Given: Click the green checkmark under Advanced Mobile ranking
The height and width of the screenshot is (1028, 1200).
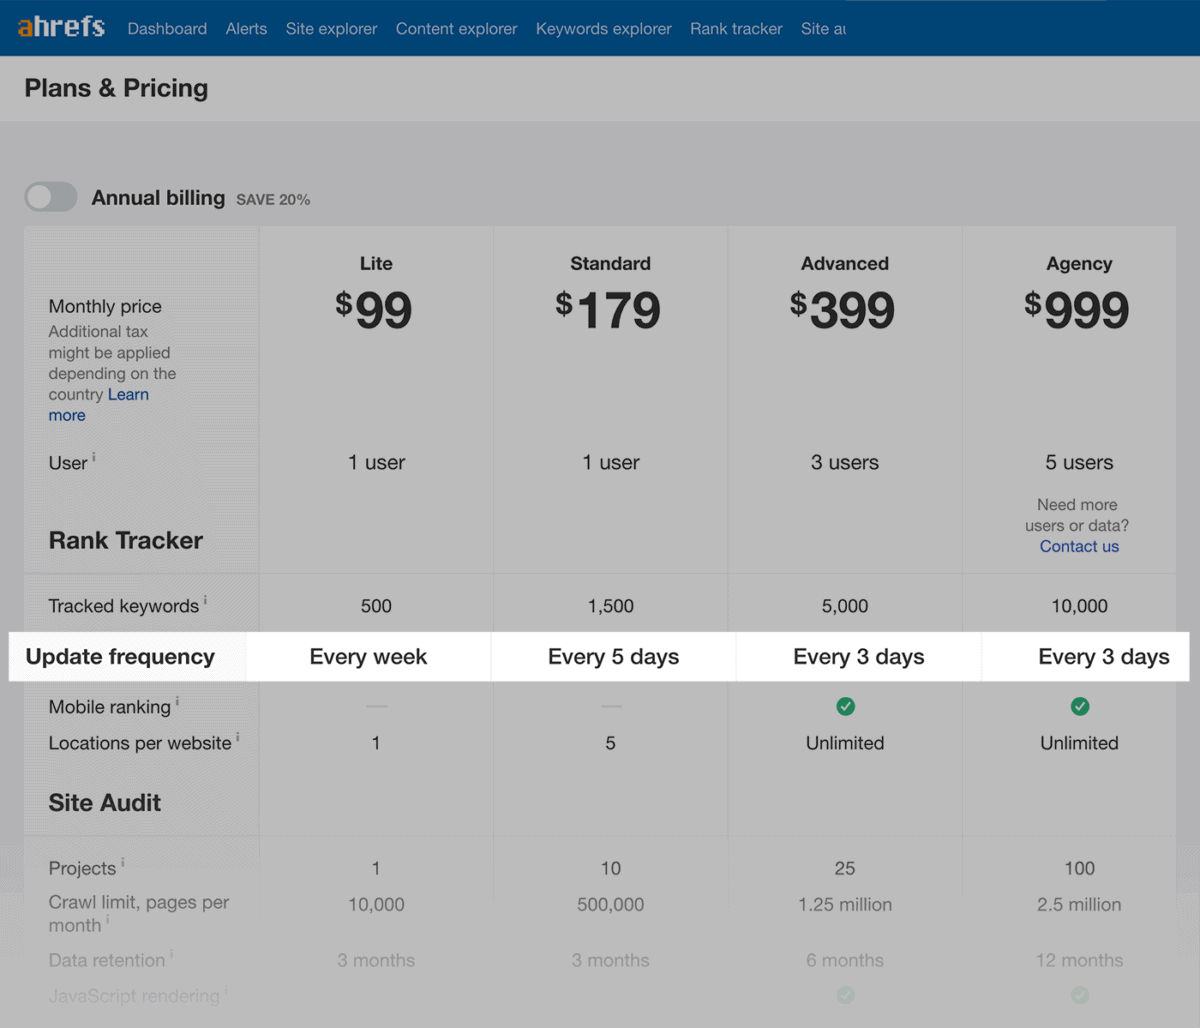Looking at the screenshot, I should 845,706.
